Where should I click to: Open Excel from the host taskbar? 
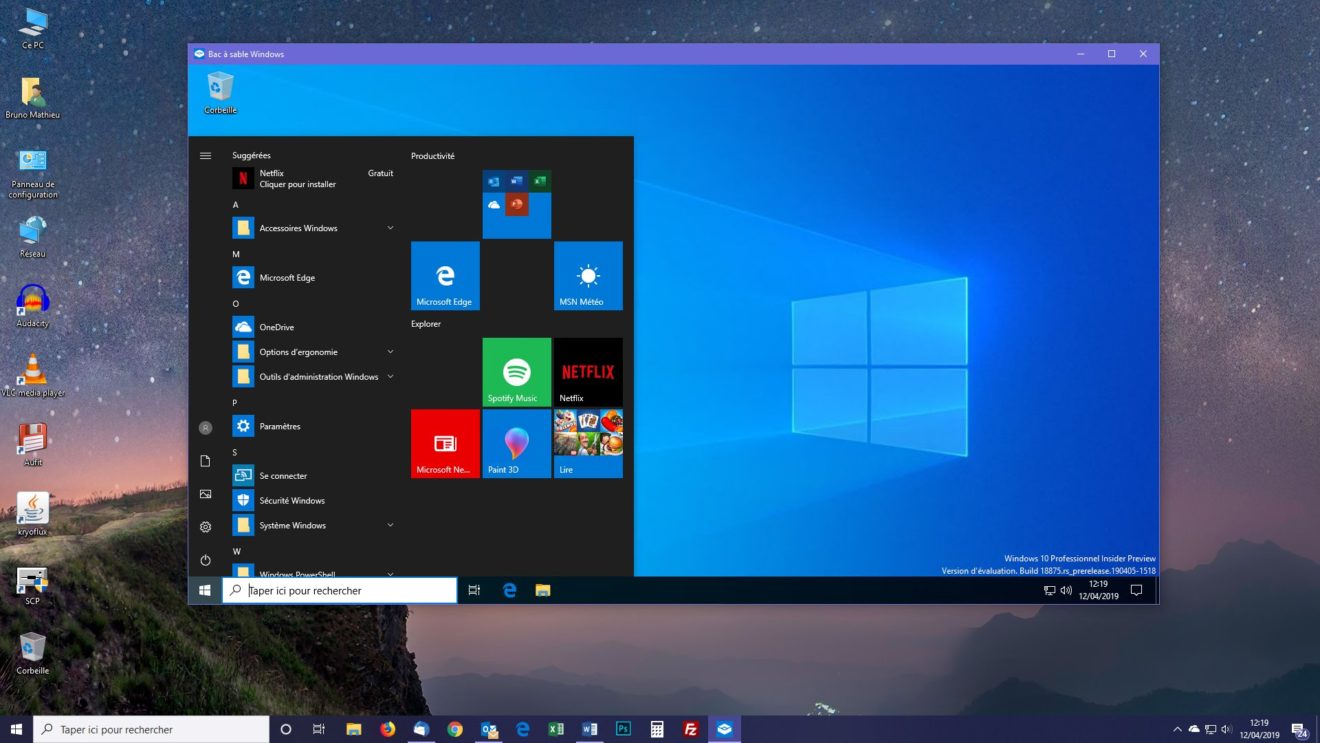tap(556, 729)
